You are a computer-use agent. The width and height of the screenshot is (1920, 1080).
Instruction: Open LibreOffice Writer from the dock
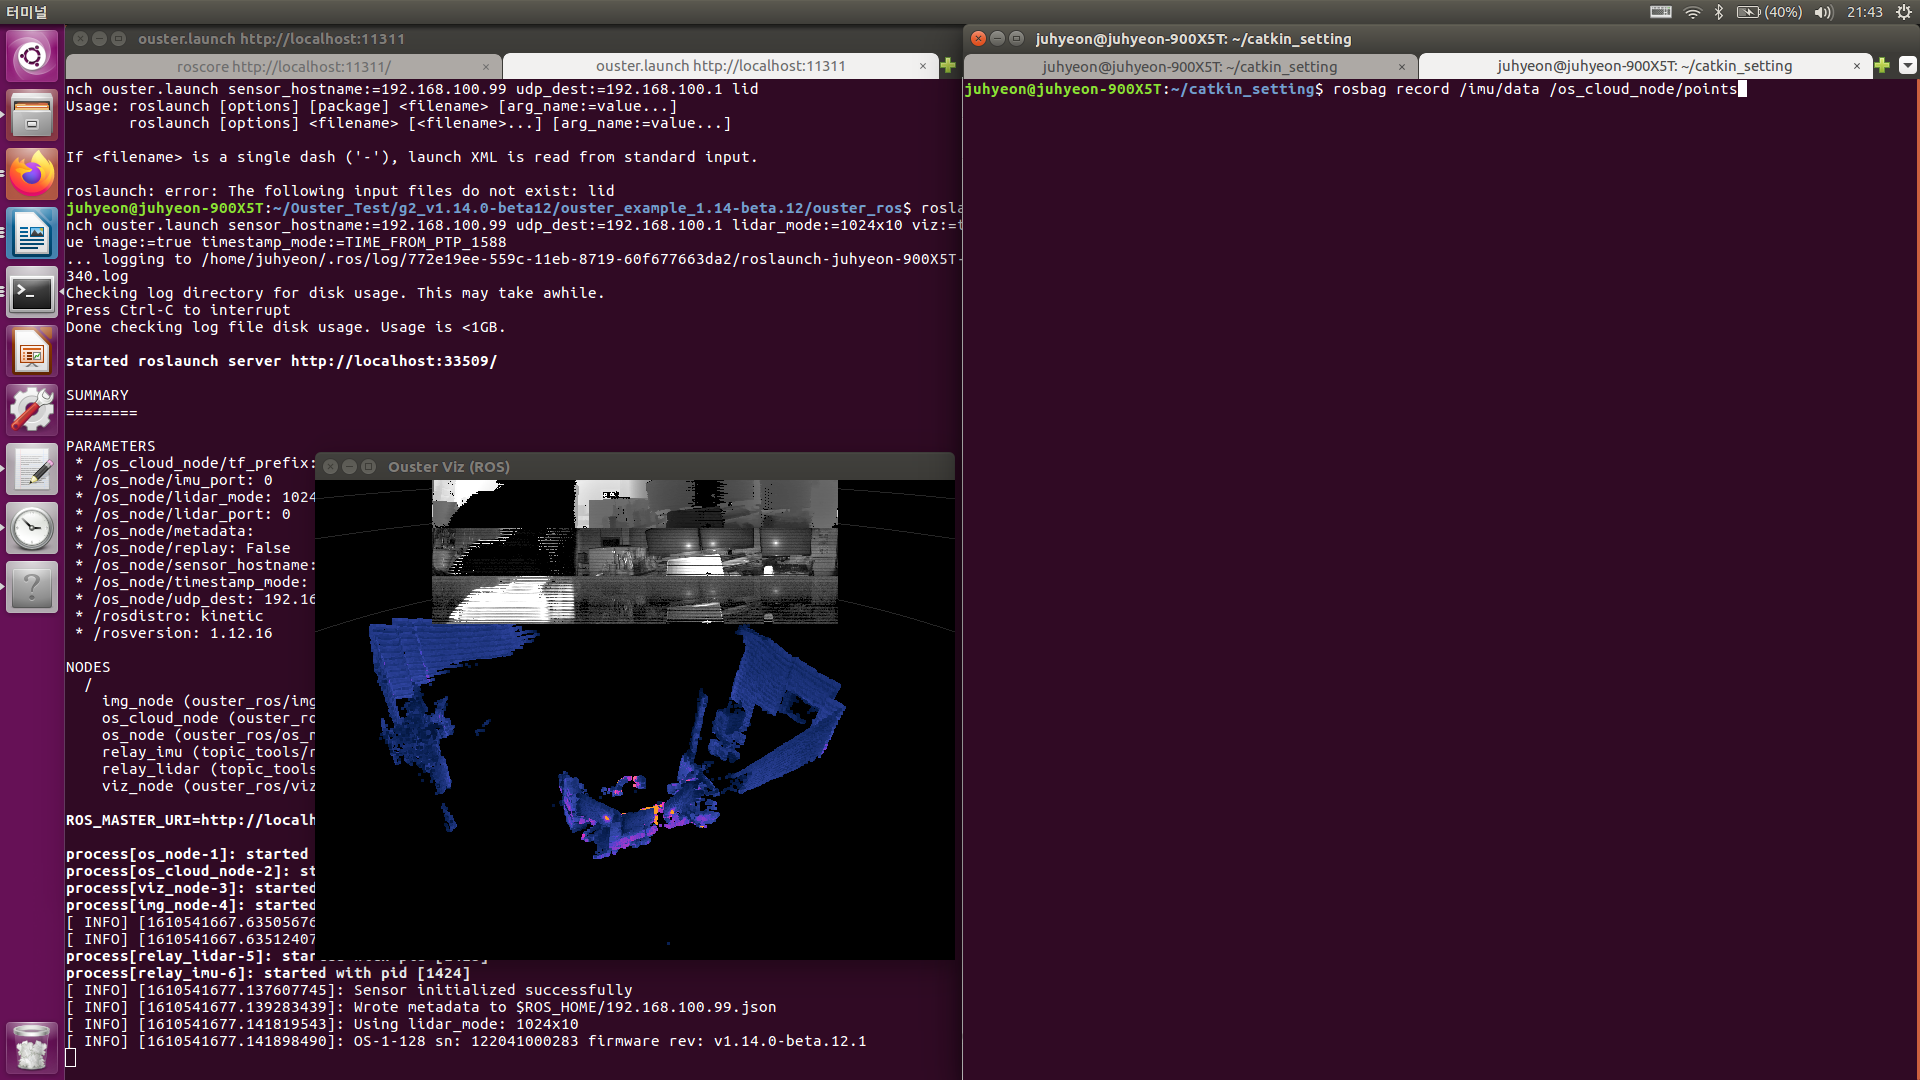tap(32, 234)
